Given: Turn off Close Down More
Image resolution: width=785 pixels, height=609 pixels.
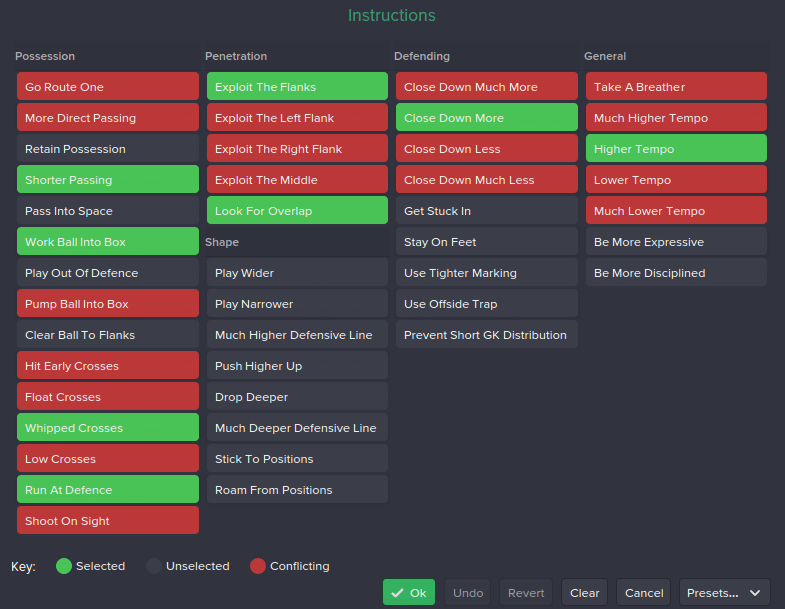Looking at the screenshot, I should (x=487, y=118).
